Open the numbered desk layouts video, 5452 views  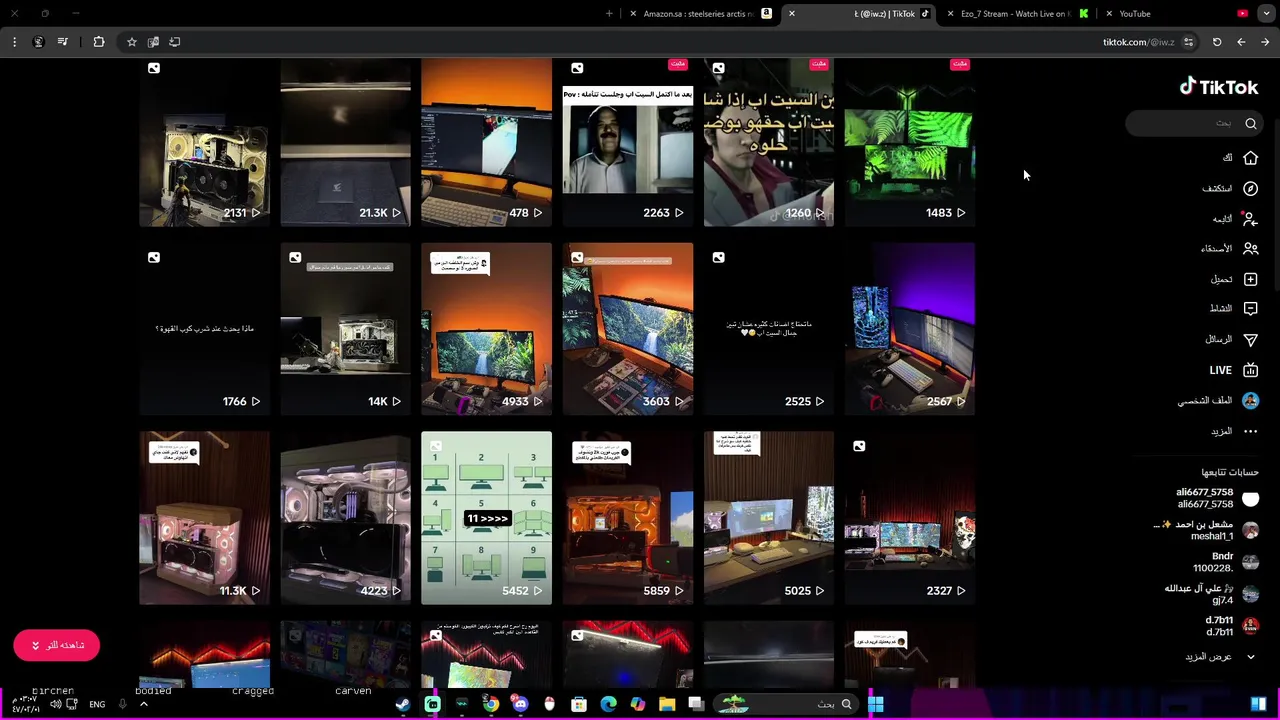coord(486,518)
